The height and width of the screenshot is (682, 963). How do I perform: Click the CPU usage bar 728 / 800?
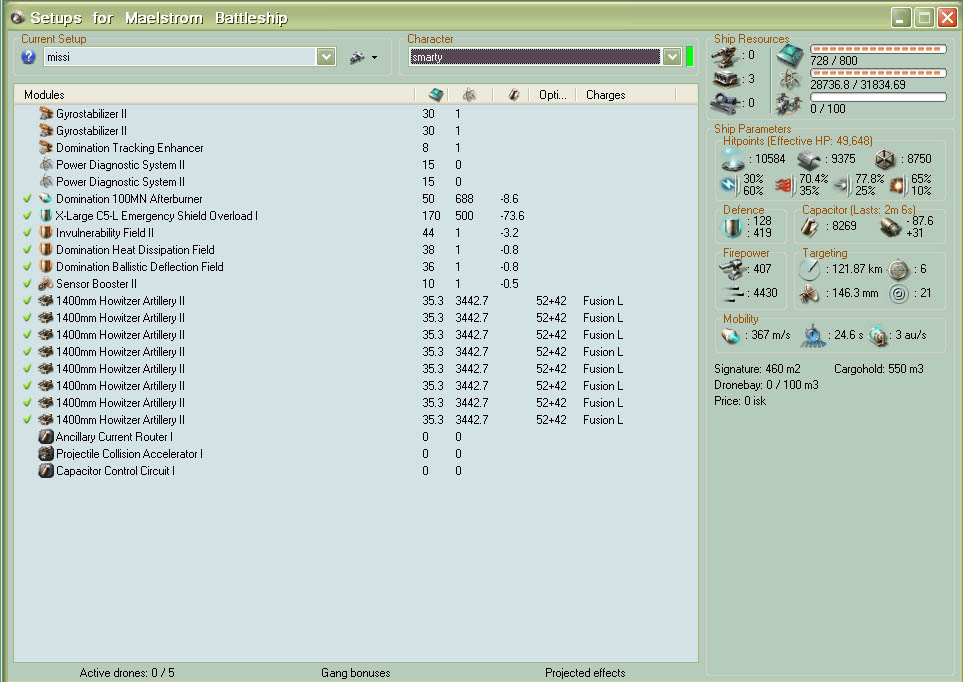point(878,49)
